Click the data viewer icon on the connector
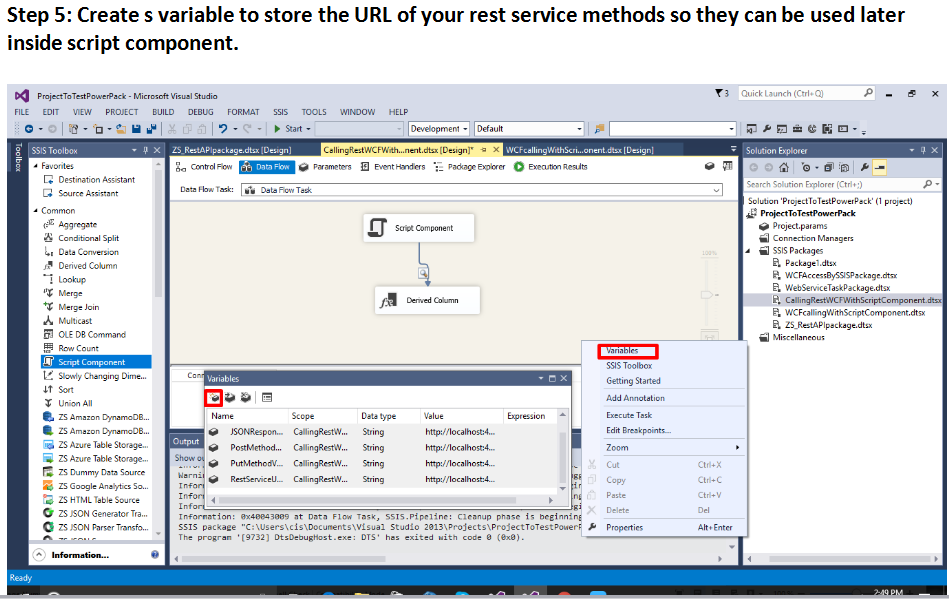The image size is (949, 599). [423, 273]
